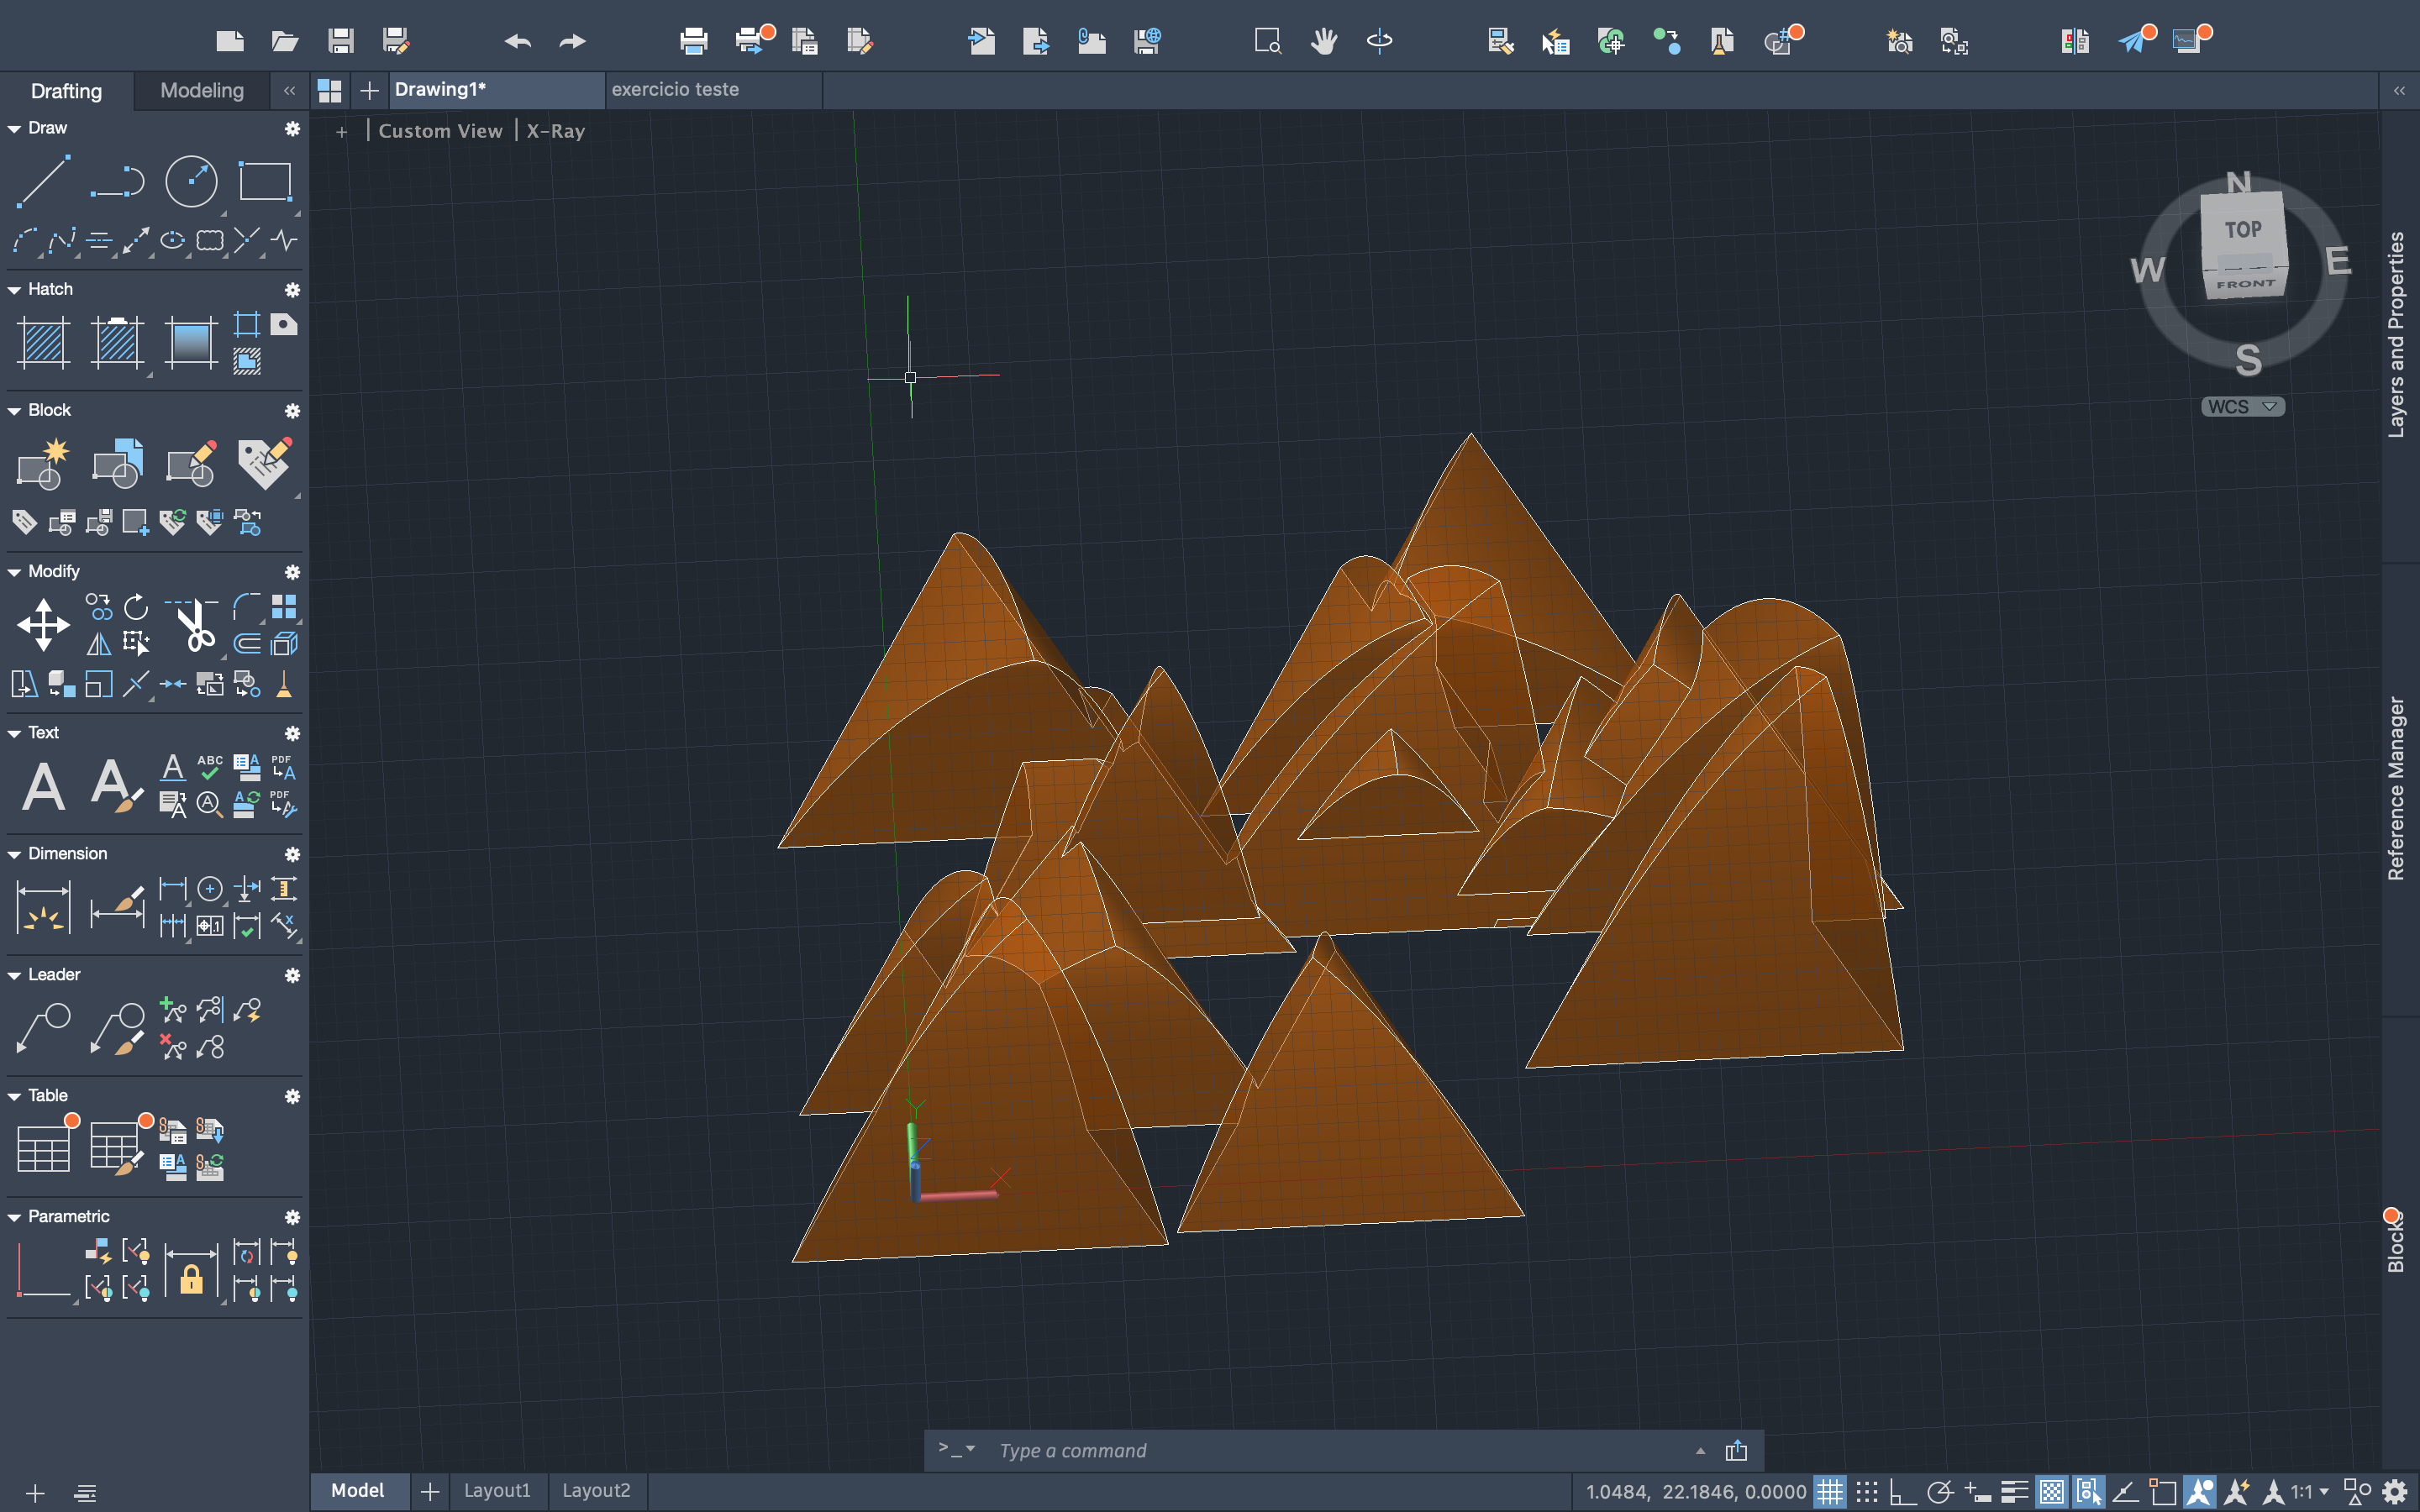Viewport: 2420px width, 1512px height.
Task: Switch to the Modeling tab
Action: tap(202, 90)
